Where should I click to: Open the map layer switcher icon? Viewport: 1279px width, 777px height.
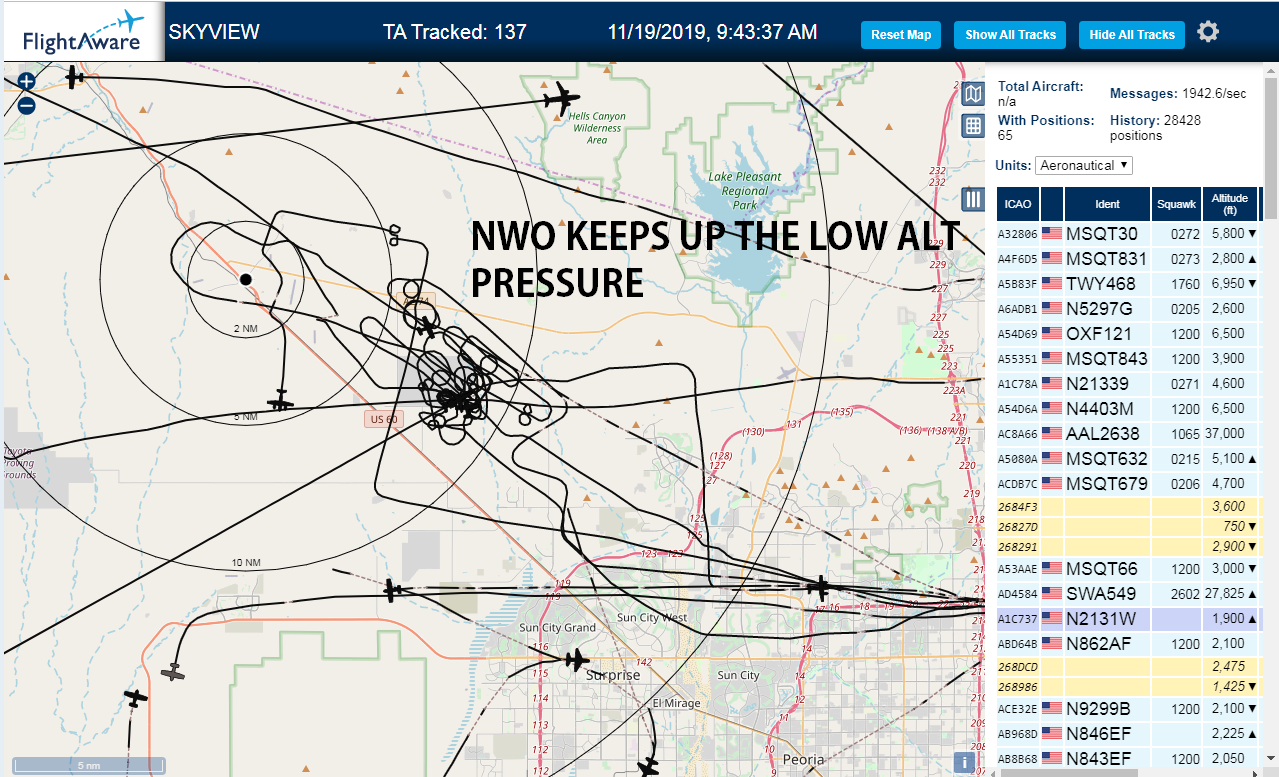[x=972, y=94]
